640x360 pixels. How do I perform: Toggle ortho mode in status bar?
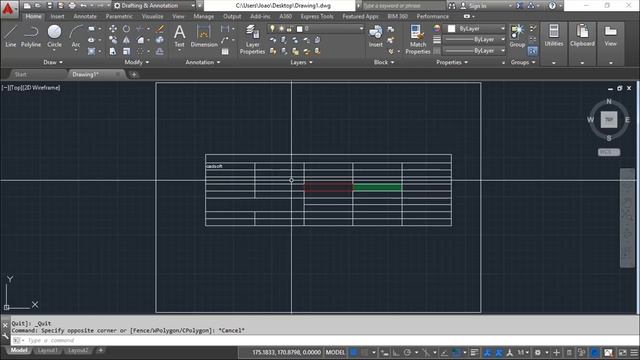[x=396, y=352]
